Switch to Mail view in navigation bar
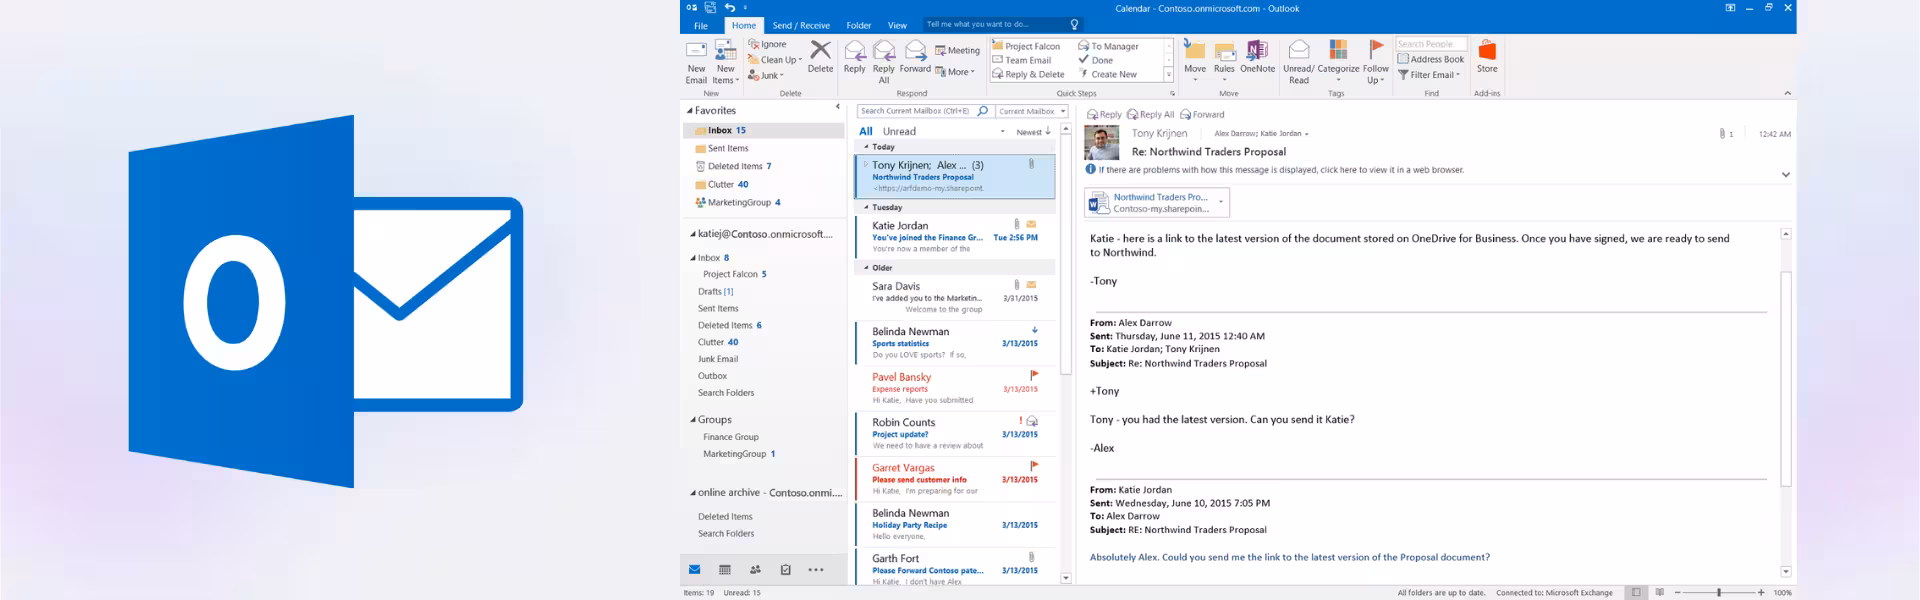The image size is (1920, 600). (695, 570)
